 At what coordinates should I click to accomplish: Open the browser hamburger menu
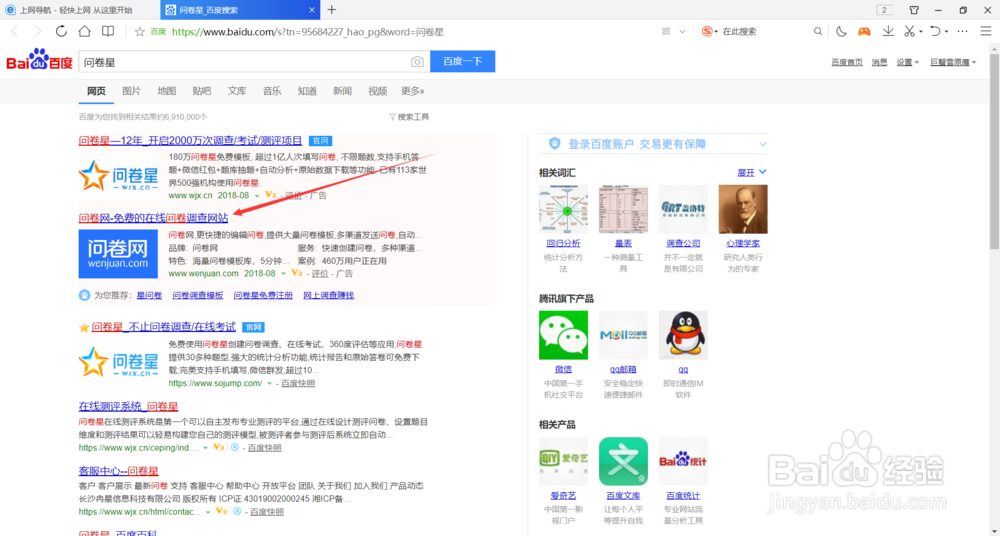tap(986, 31)
